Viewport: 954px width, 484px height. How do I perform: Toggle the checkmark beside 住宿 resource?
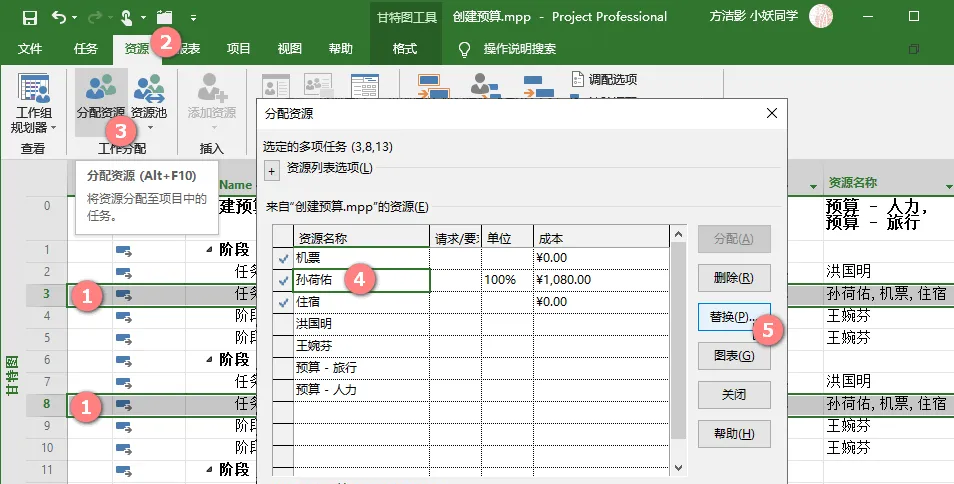(283, 302)
